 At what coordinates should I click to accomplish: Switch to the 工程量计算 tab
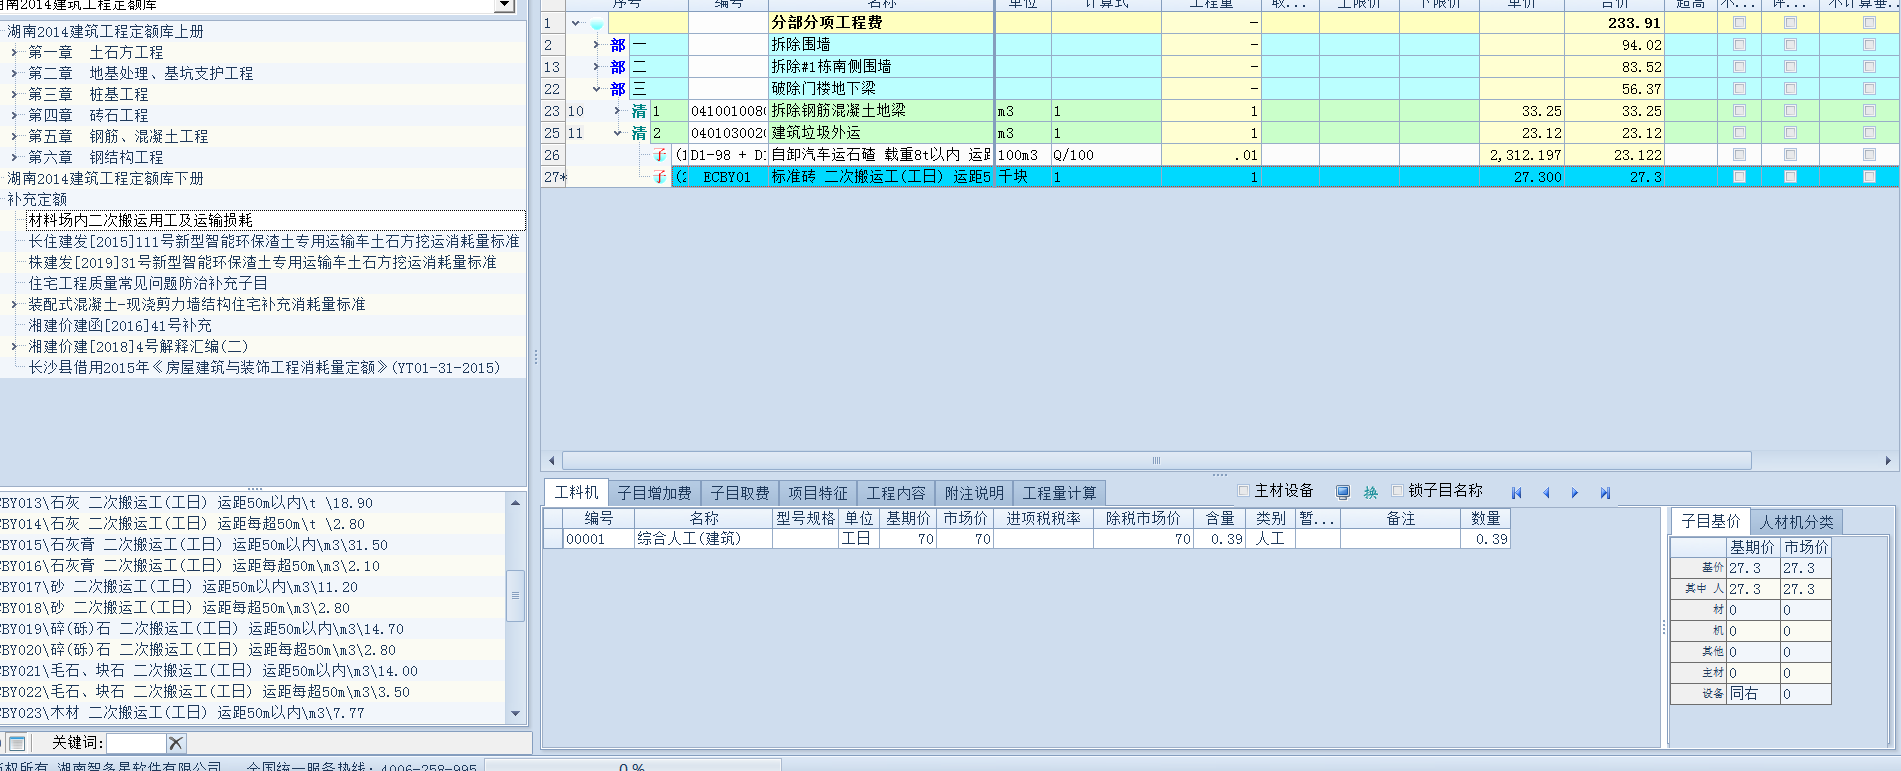click(x=1059, y=493)
